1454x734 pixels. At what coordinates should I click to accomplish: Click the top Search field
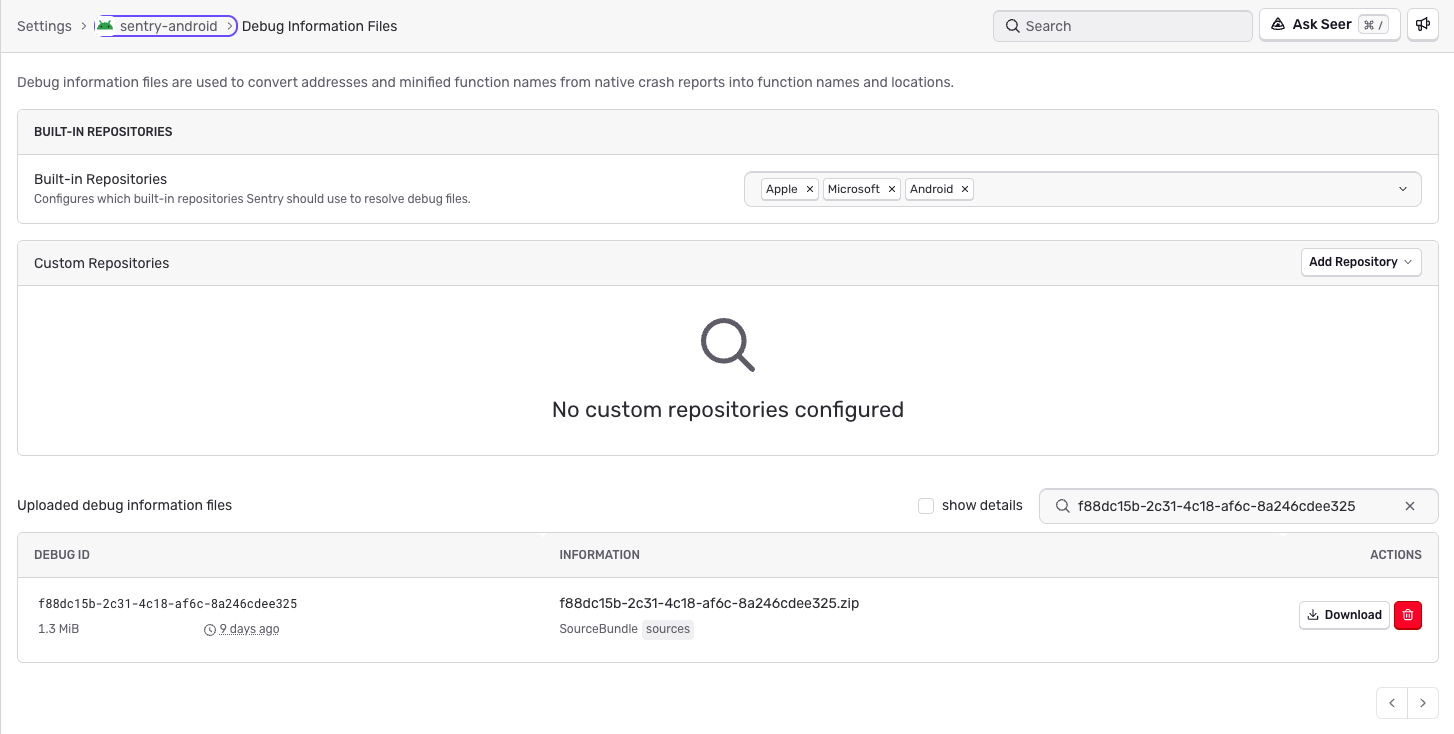pos(1122,26)
